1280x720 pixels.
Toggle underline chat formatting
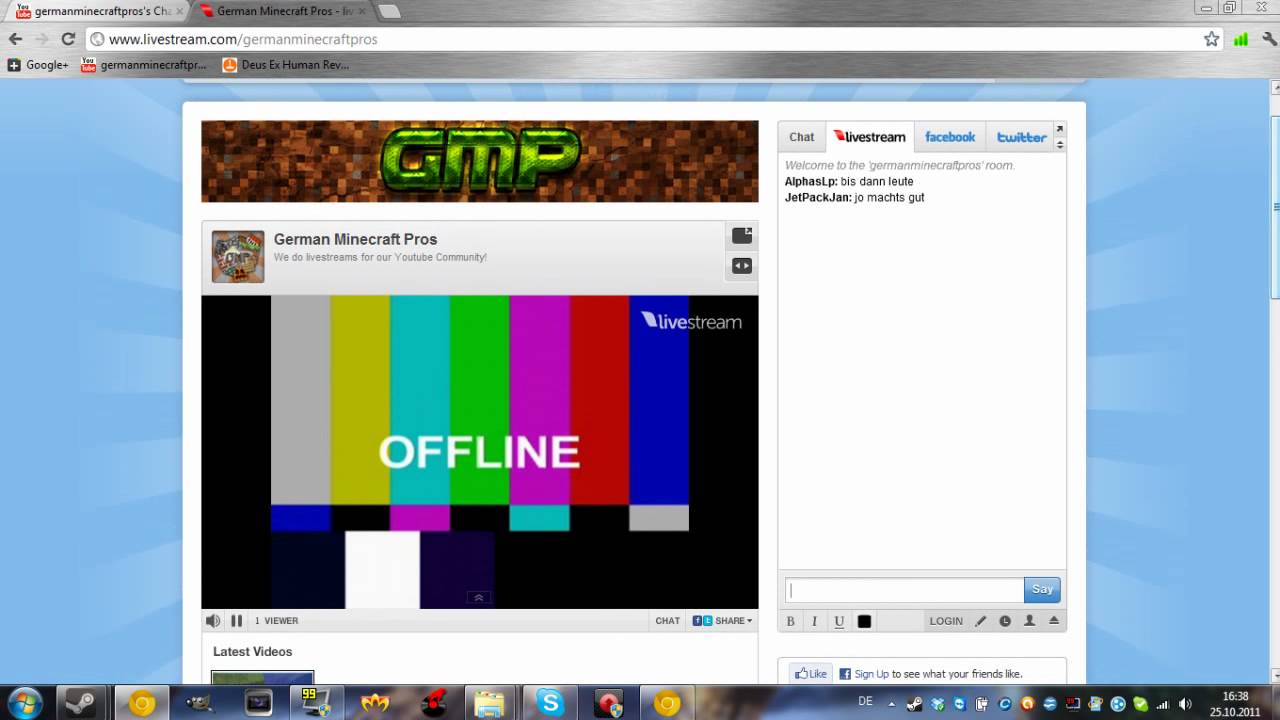point(839,621)
